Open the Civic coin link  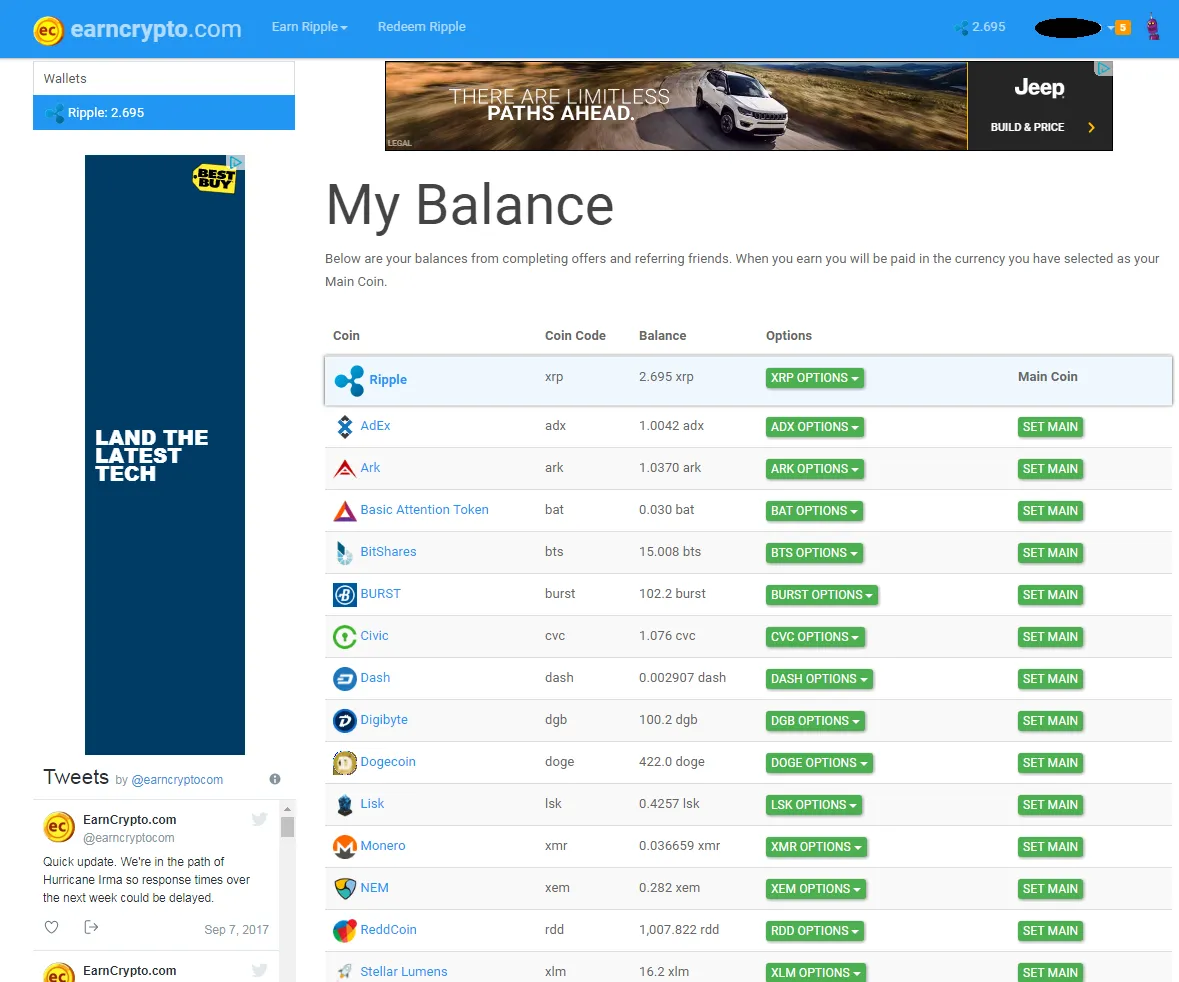[374, 636]
